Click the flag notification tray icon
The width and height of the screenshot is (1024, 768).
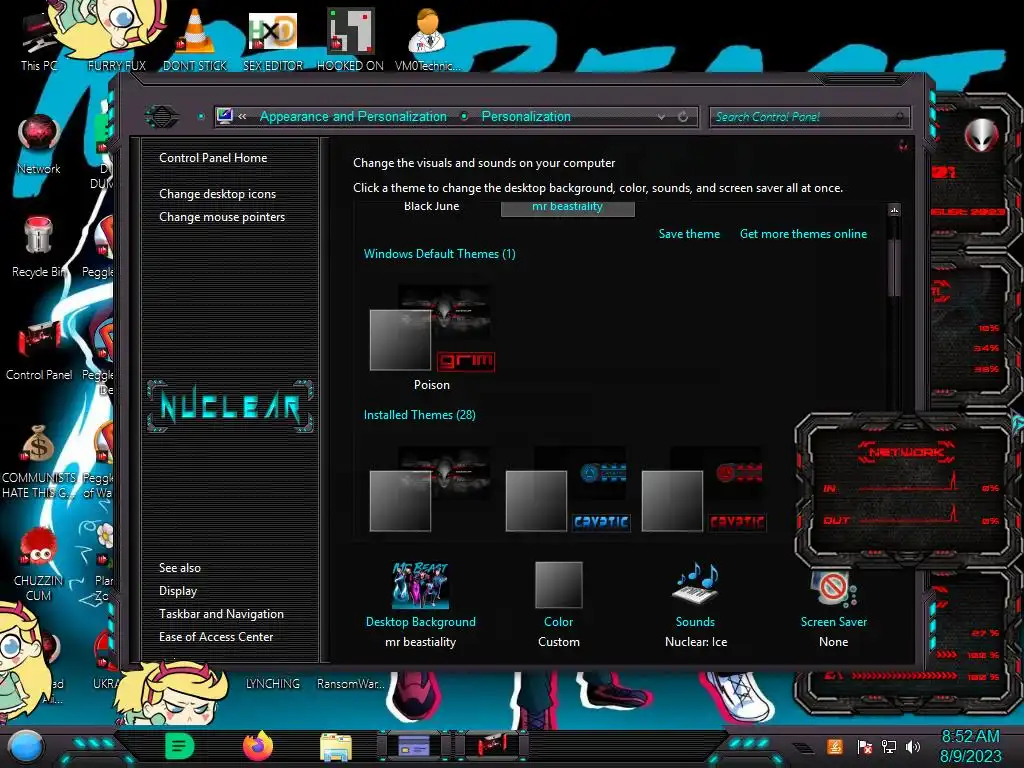(x=865, y=746)
